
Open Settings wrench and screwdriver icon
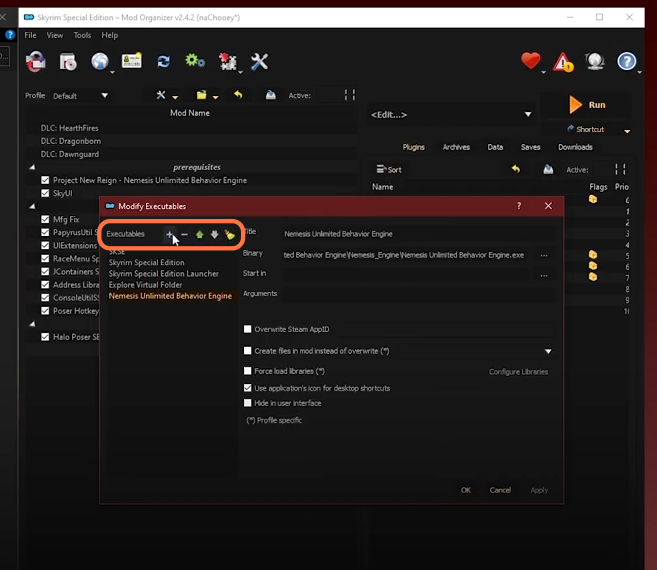coord(259,62)
